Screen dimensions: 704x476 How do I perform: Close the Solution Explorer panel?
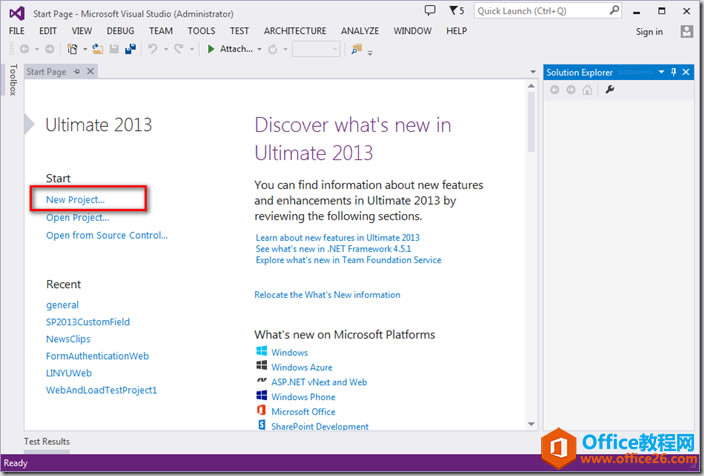[x=686, y=72]
